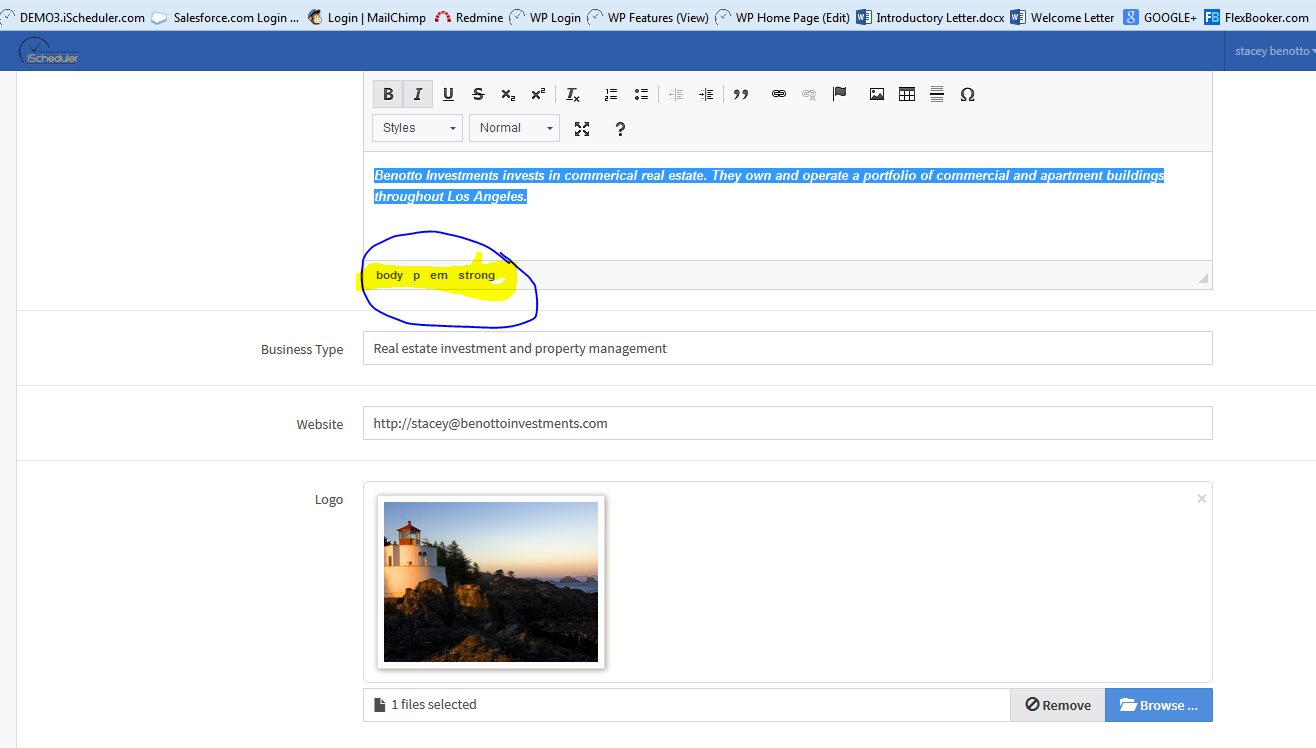The height and width of the screenshot is (748, 1316).
Task: Open the Salesforce.com Login bookmark
Action: (x=226, y=17)
